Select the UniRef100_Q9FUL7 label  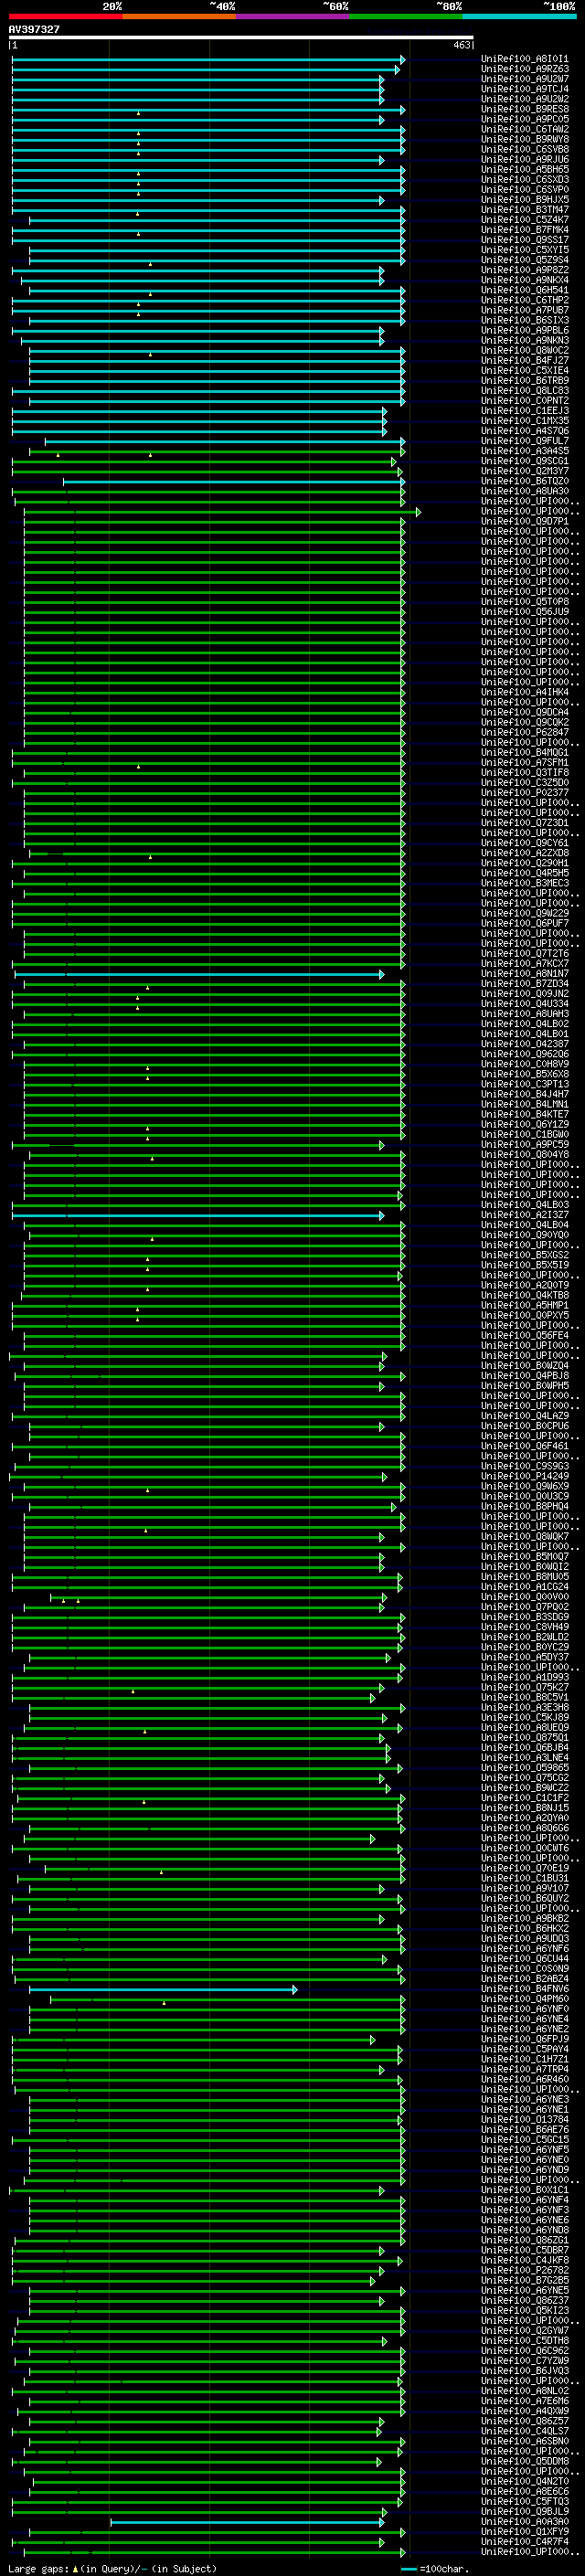click(x=525, y=441)
